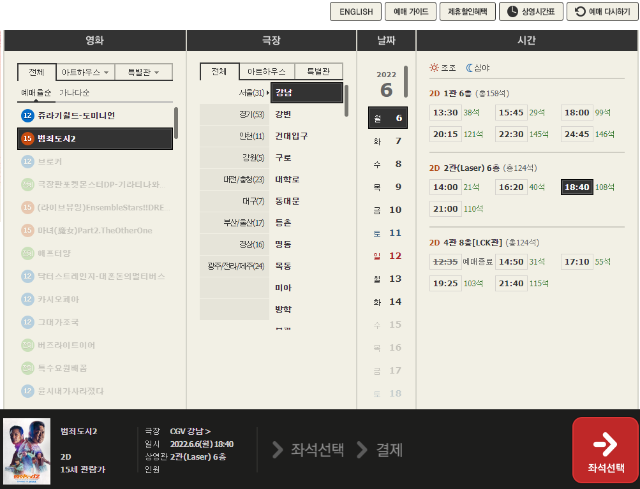Viewport: 640px width, 489px height.
Task: Select the 구로 theater
Action: tap(307, 158)
